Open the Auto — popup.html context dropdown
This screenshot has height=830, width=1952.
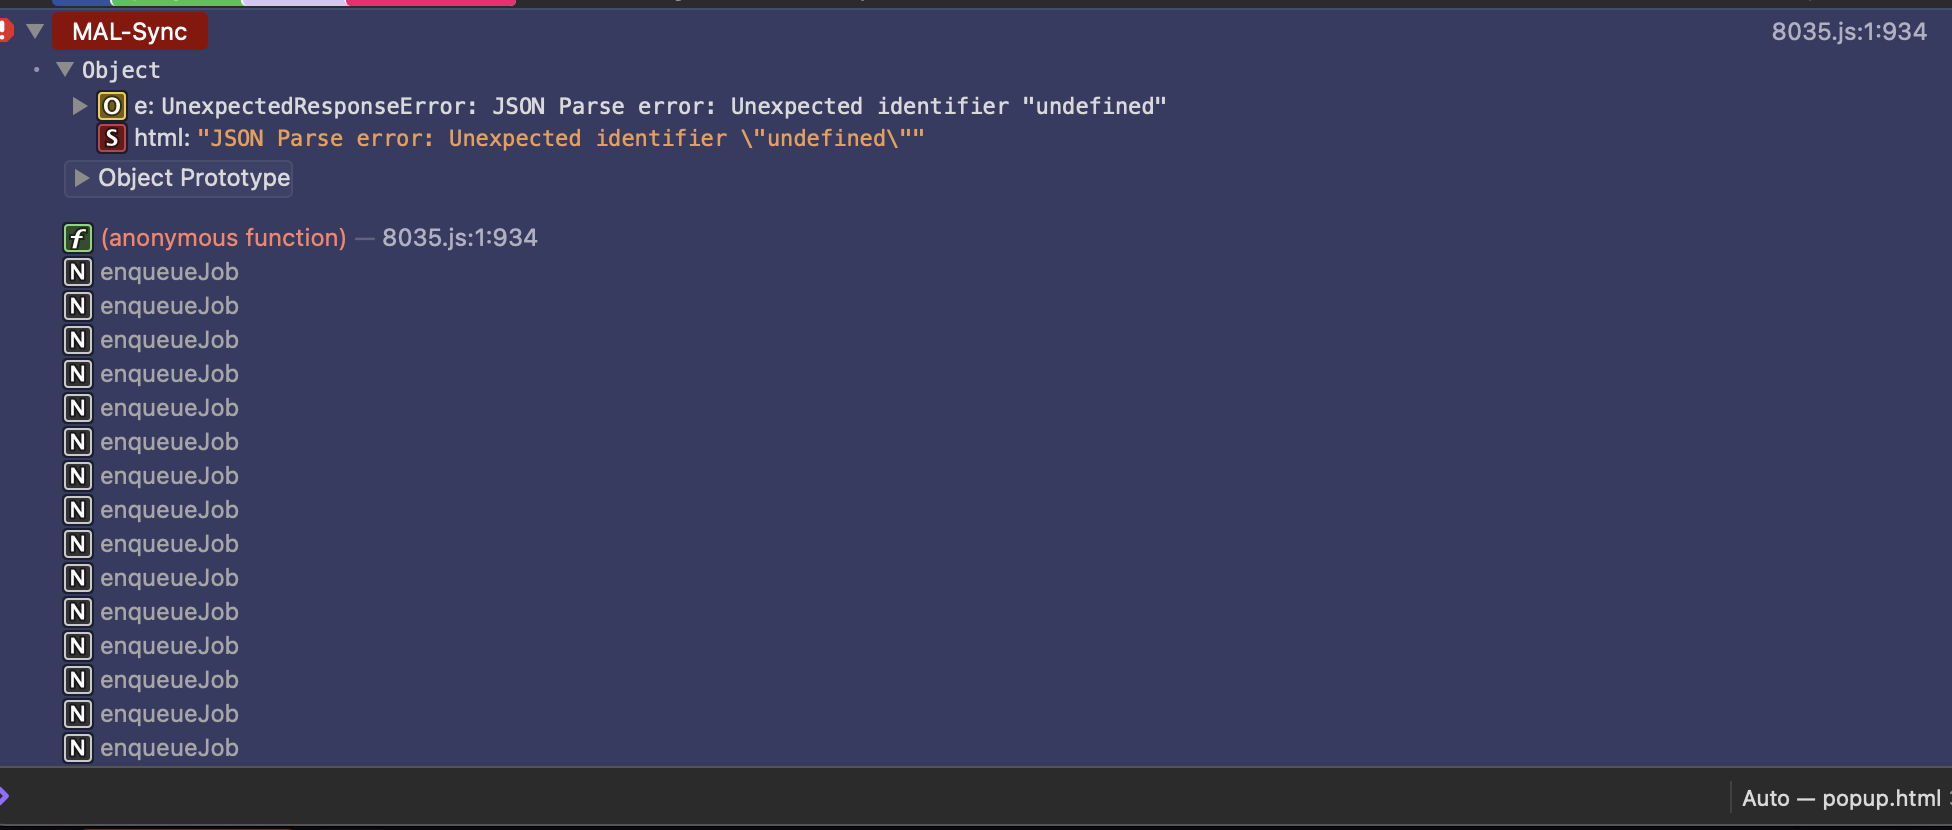[x=1842, y=798]
